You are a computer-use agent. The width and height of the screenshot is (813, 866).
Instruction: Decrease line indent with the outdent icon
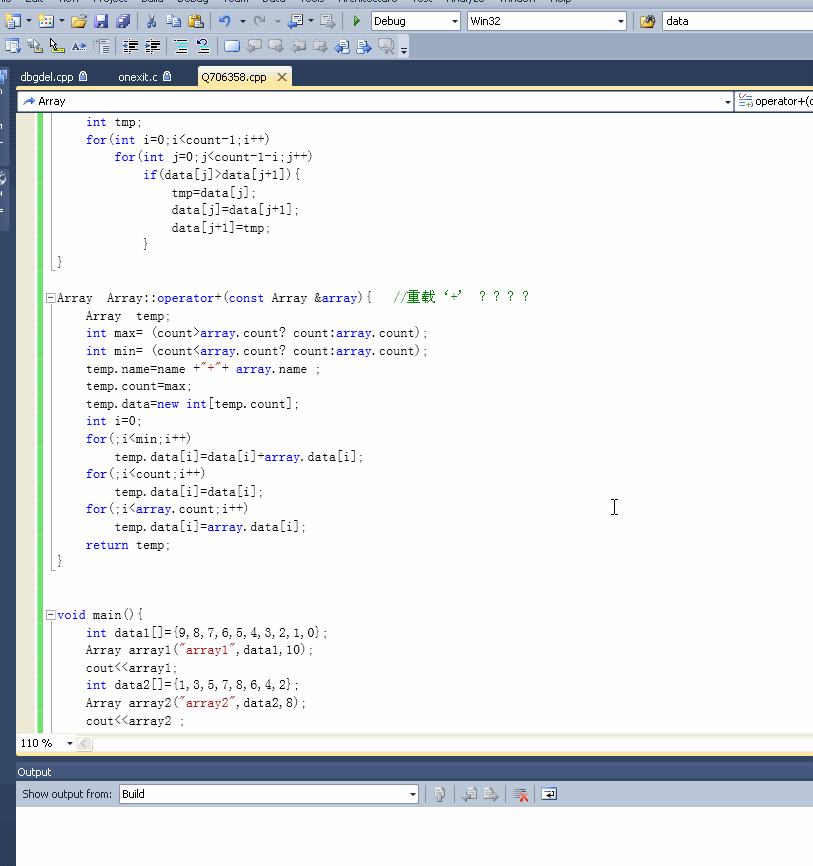pyautogui.click(x=130, y=46)
